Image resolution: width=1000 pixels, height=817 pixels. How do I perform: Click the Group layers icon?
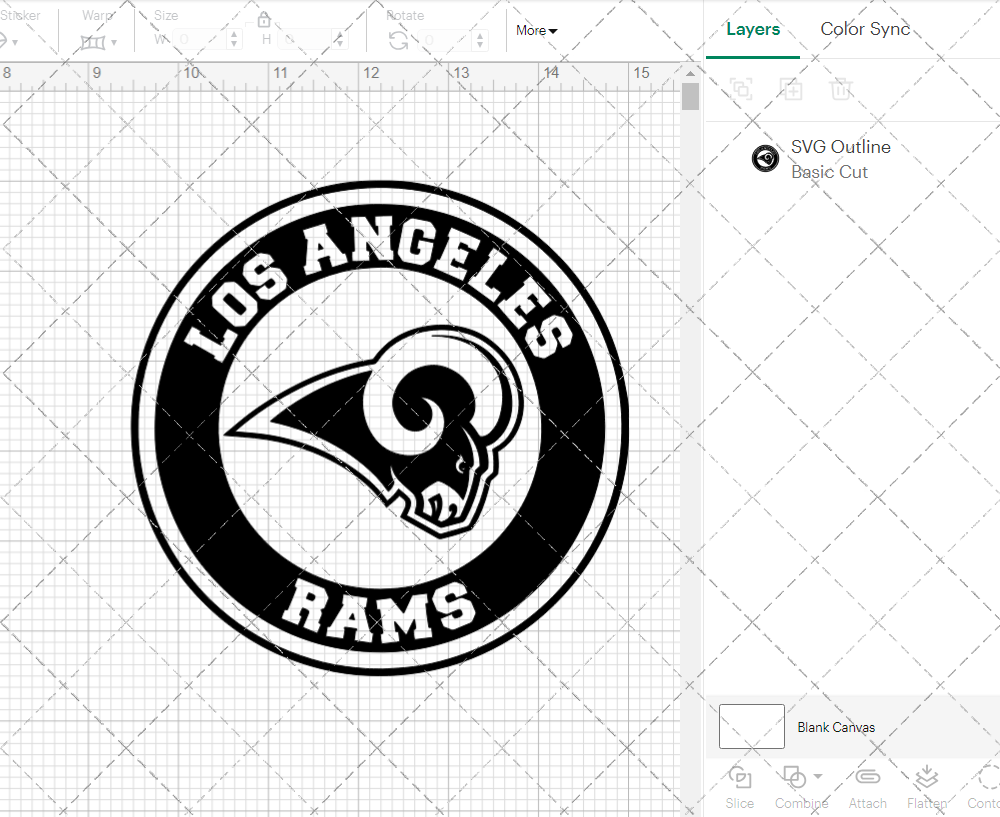[x=741, y=89]
